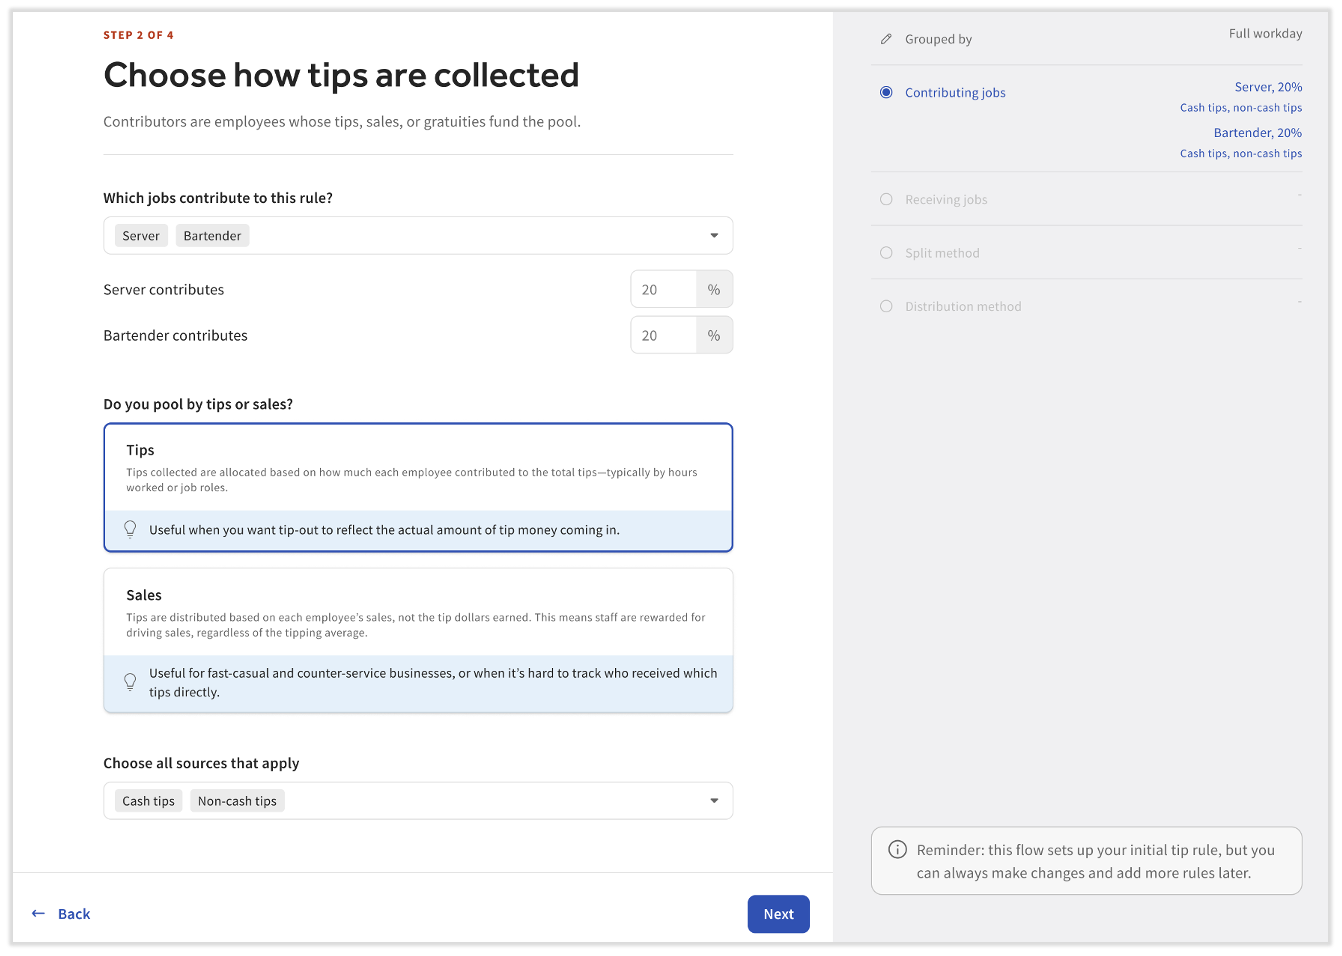Click the info icon in reminder box

898,850
